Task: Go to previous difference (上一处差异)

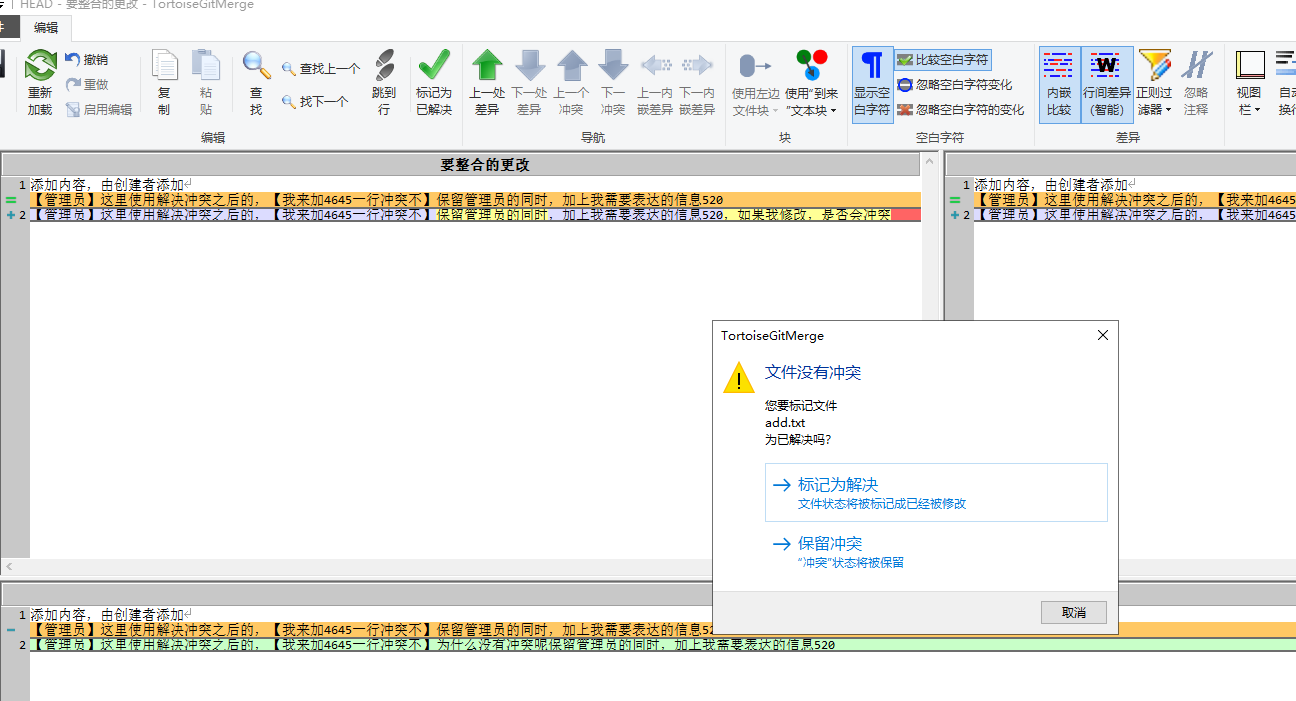Action: point(487,66)
